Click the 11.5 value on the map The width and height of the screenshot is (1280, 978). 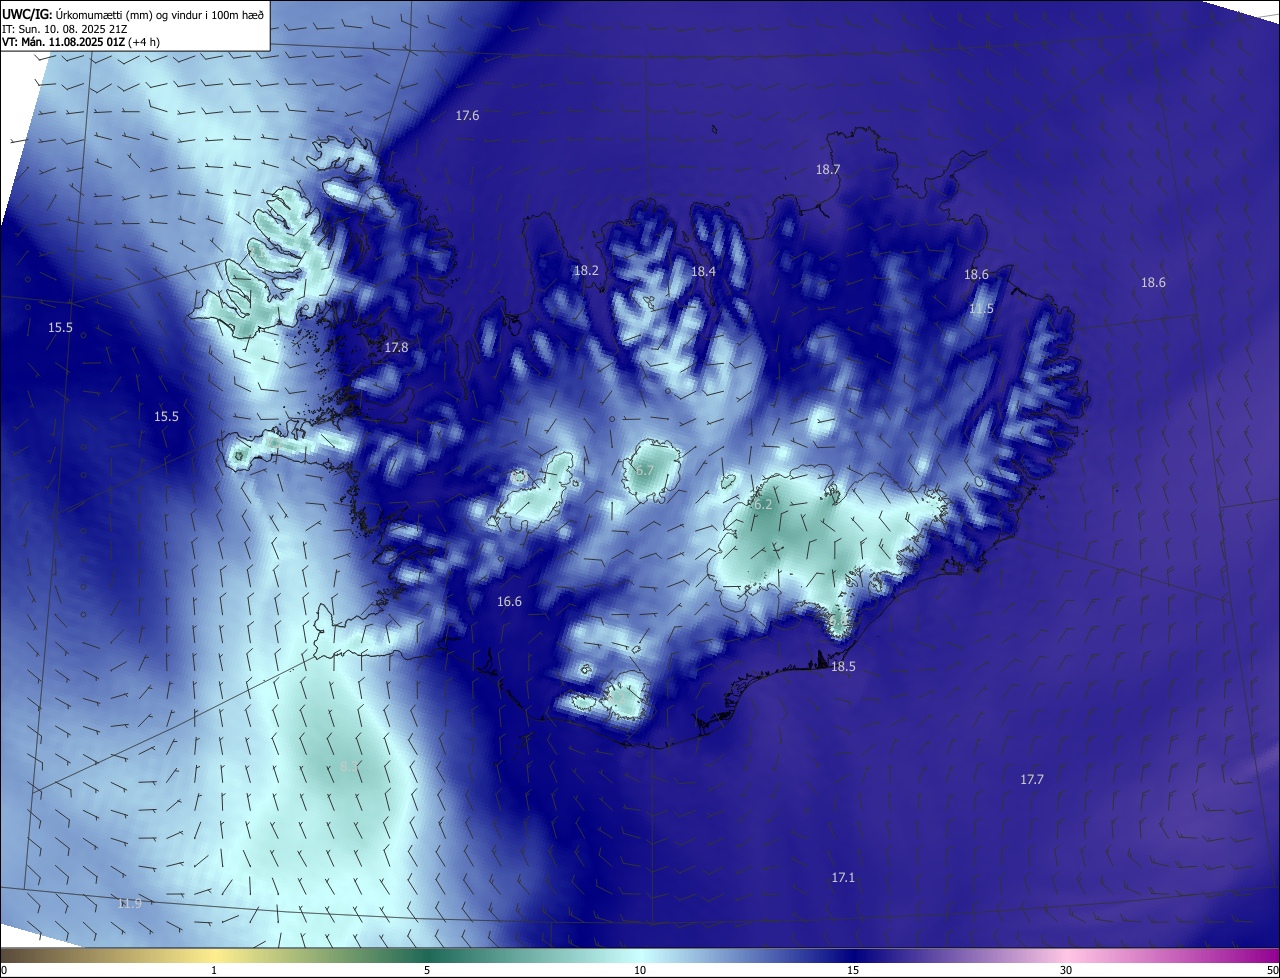[981, 309]
